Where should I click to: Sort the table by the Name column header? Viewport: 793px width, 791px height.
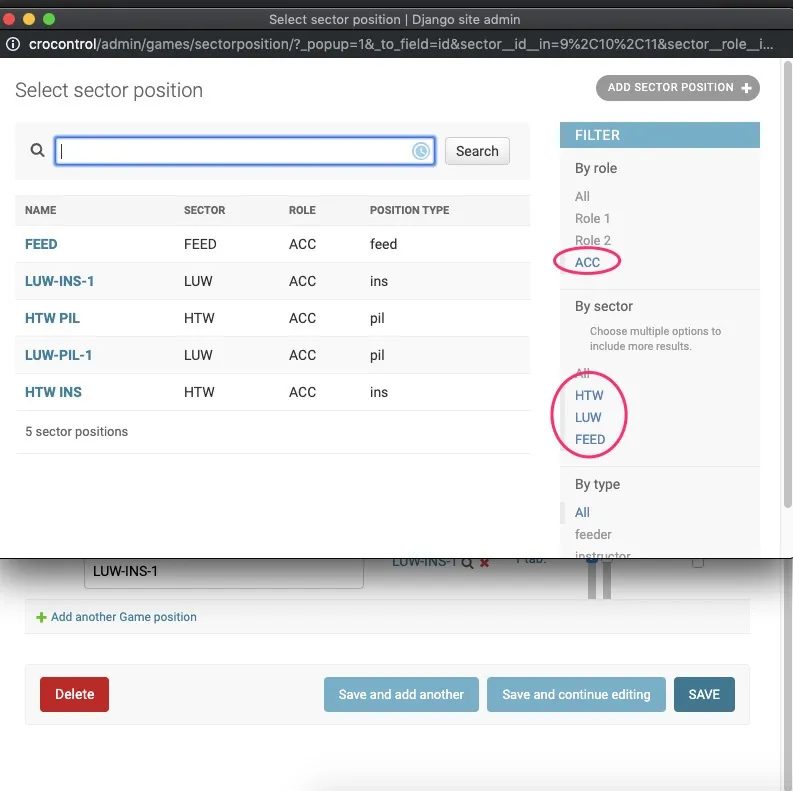41,210
